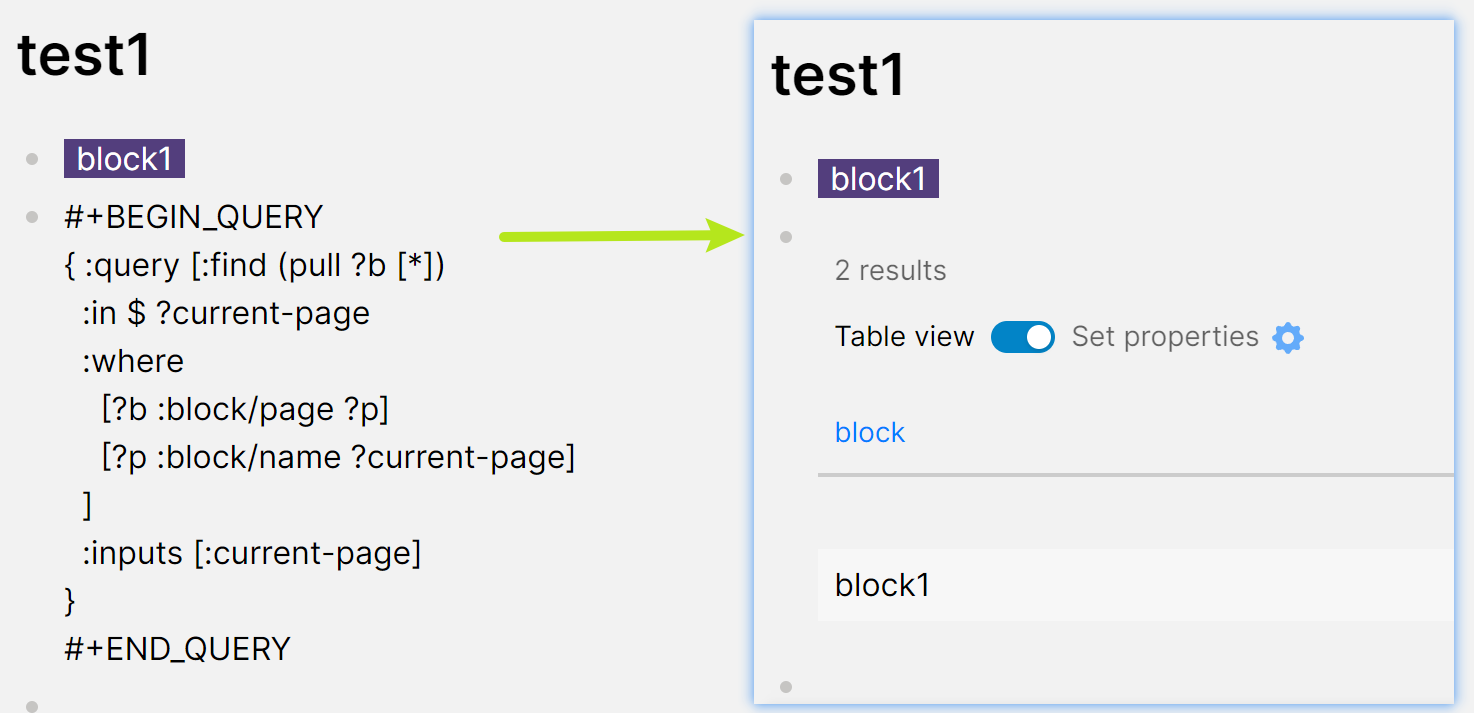The height and width of the screenshot is (713, 1474).
Task: Click the highlighted block1 tag on the left
Action: 123,158
